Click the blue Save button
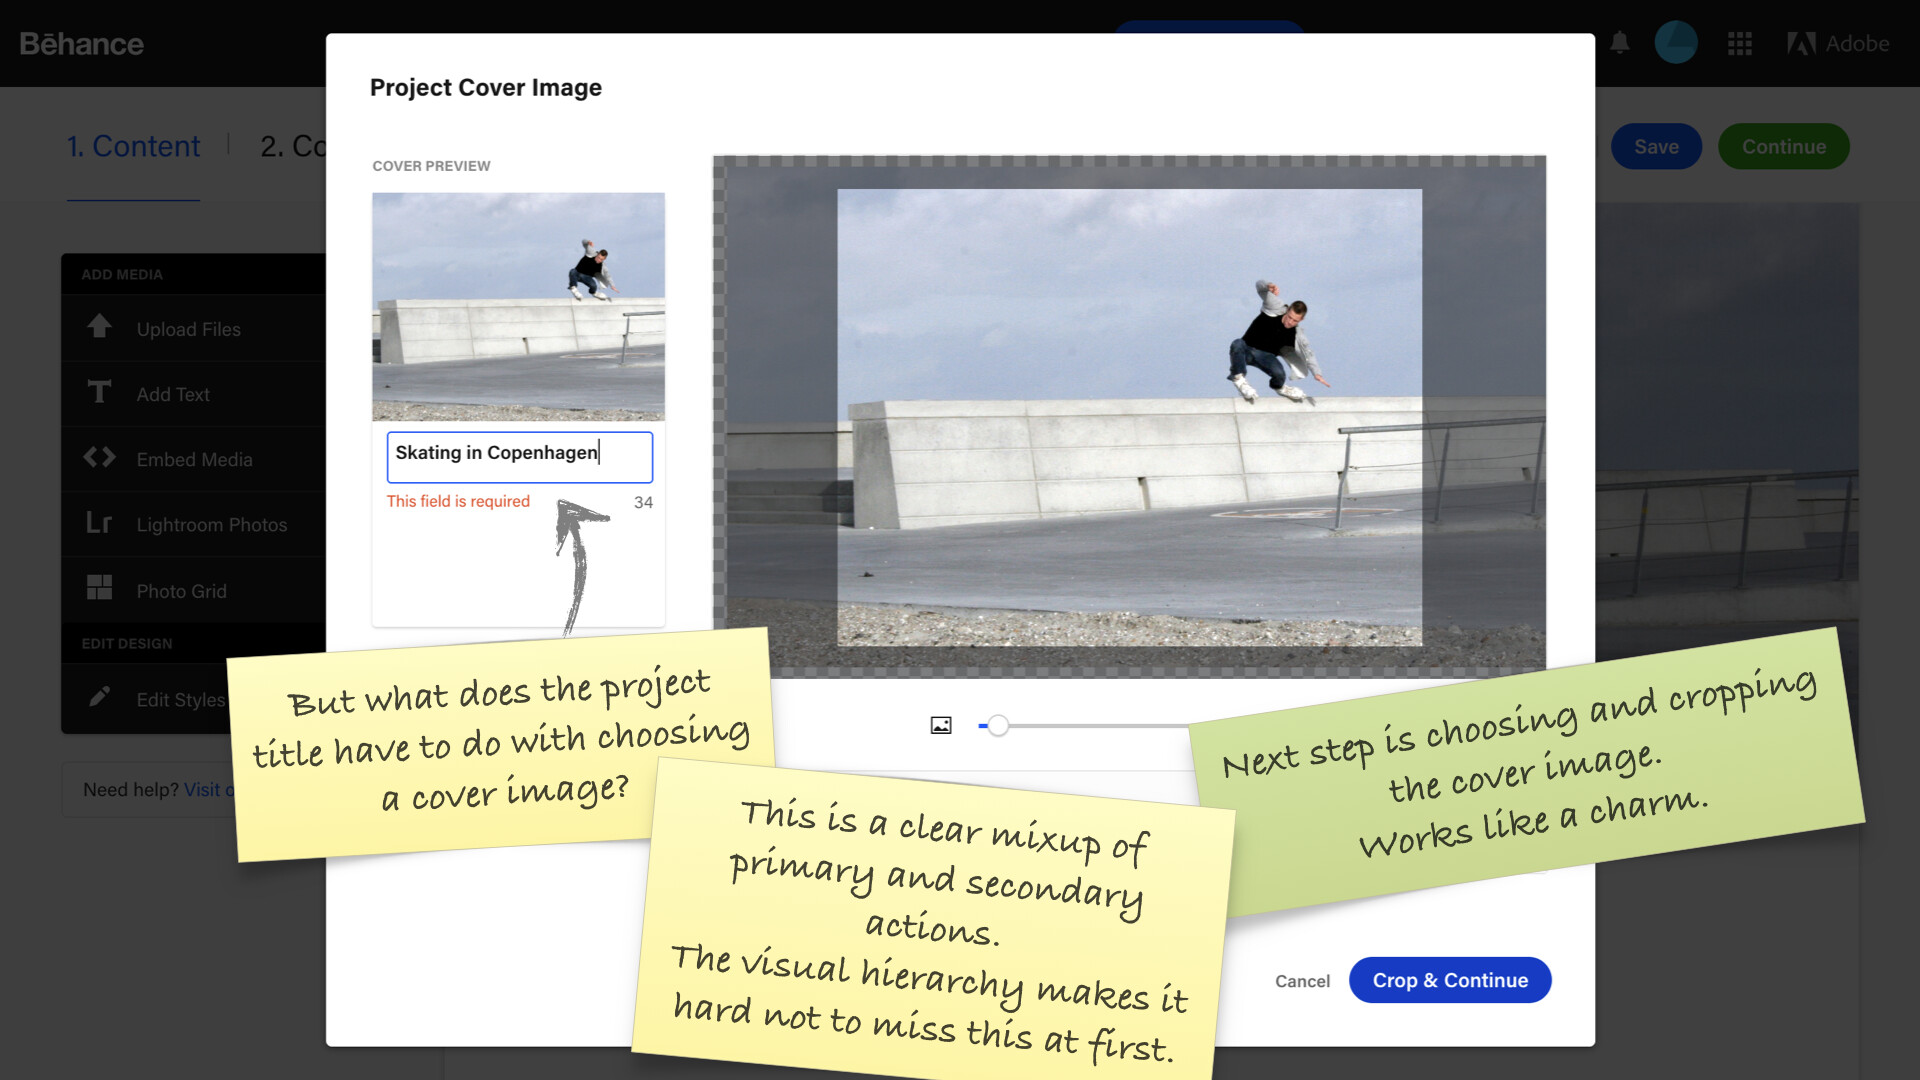The height and width of the screenshot is (1080, 1920). pos(1656,146)
